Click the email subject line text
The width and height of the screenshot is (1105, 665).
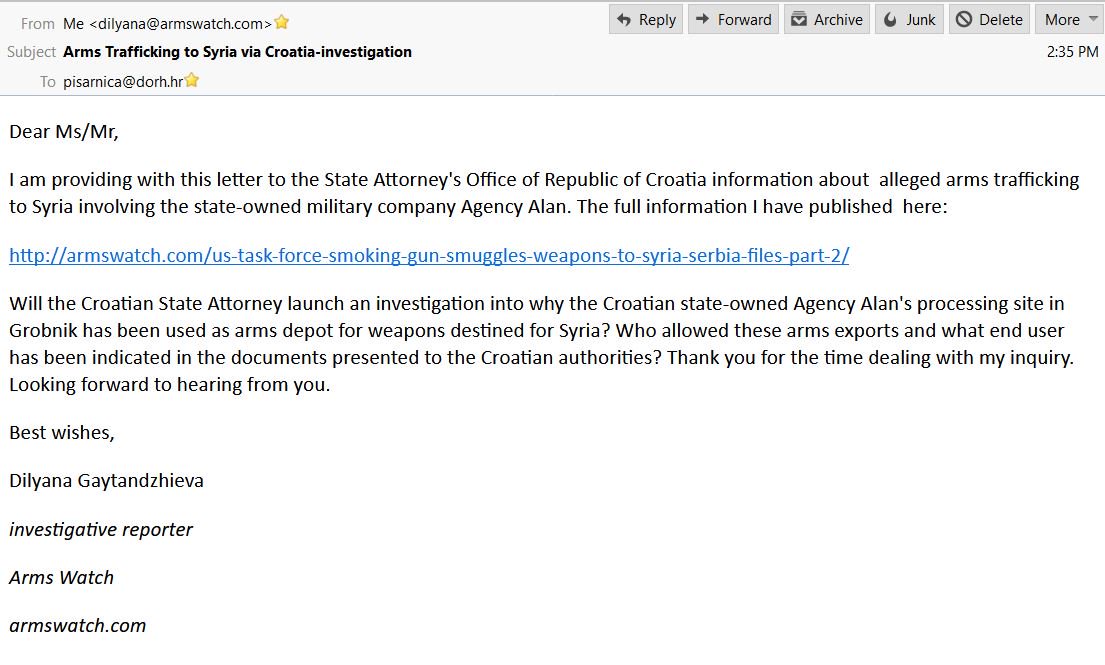(237, 52)
